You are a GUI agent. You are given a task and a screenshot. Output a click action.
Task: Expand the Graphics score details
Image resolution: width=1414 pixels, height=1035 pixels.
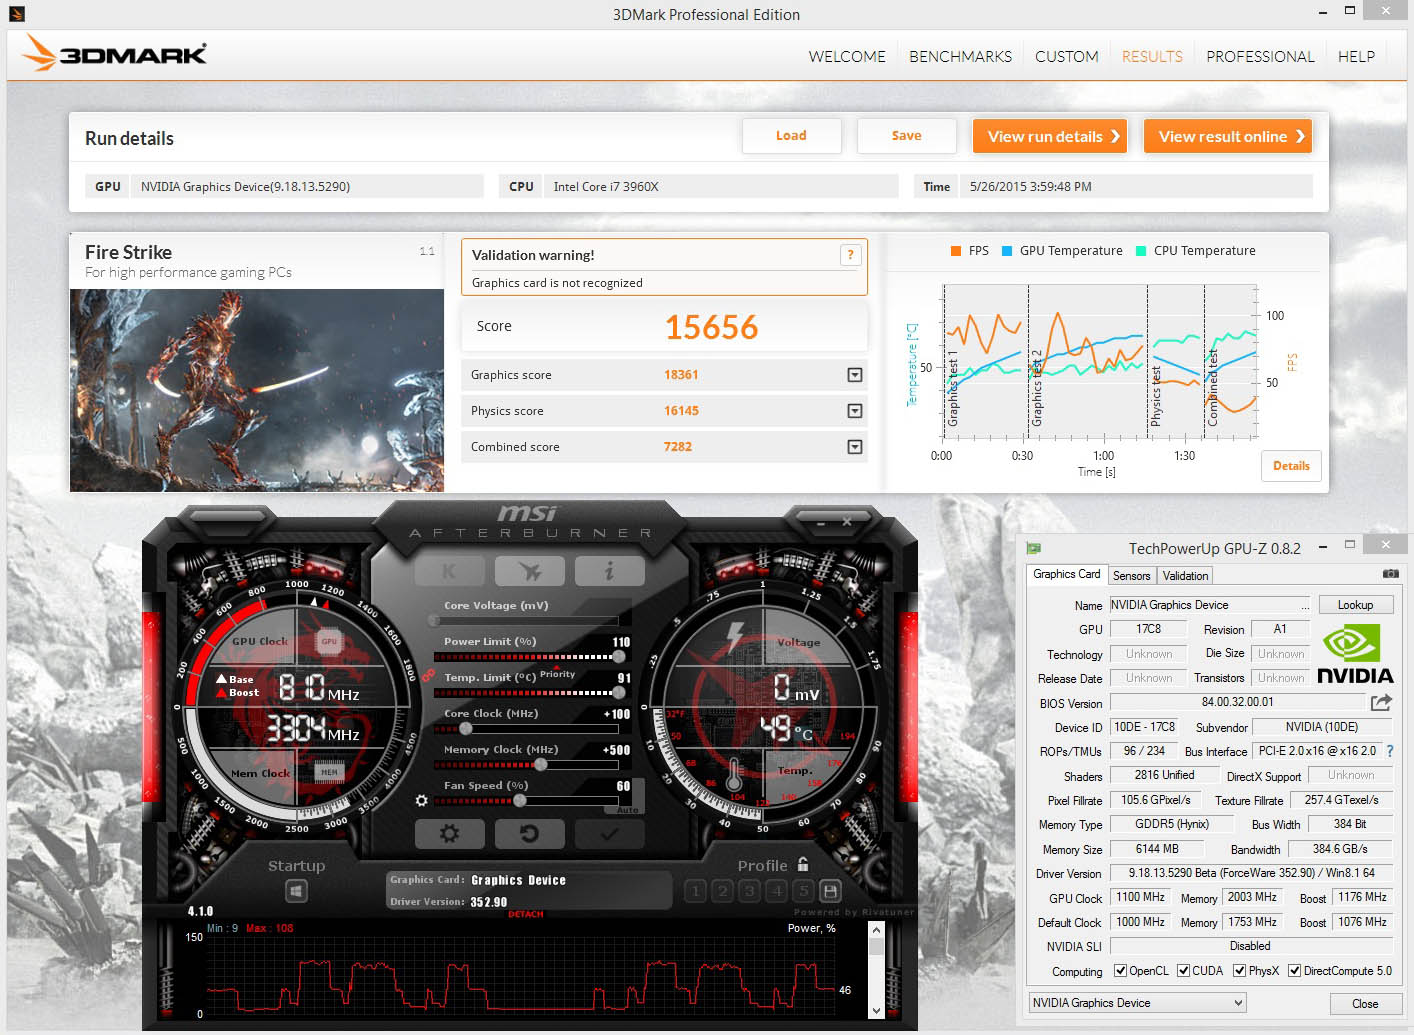pyautogui.click(x=855, y=375)
